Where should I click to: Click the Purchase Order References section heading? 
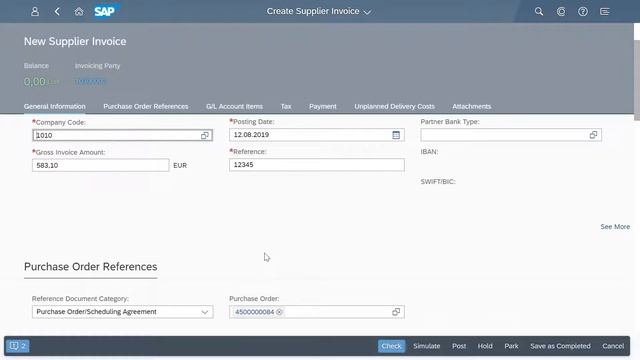91,267
